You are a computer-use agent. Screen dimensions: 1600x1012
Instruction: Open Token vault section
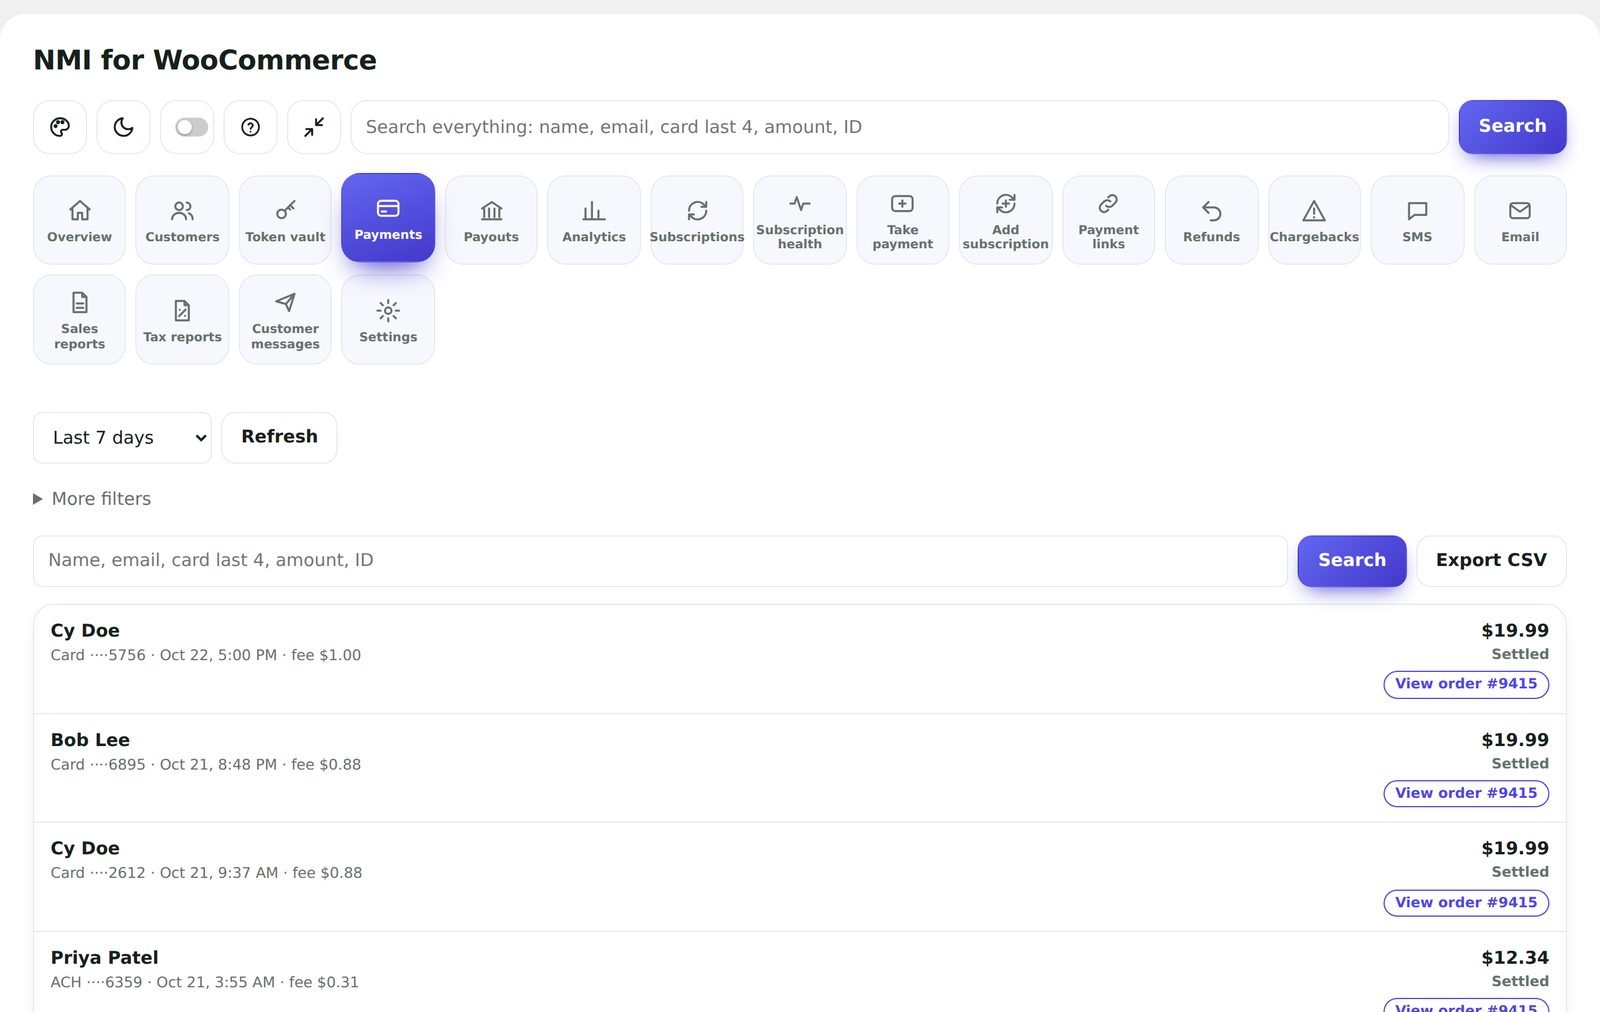[x=285, y=220]
